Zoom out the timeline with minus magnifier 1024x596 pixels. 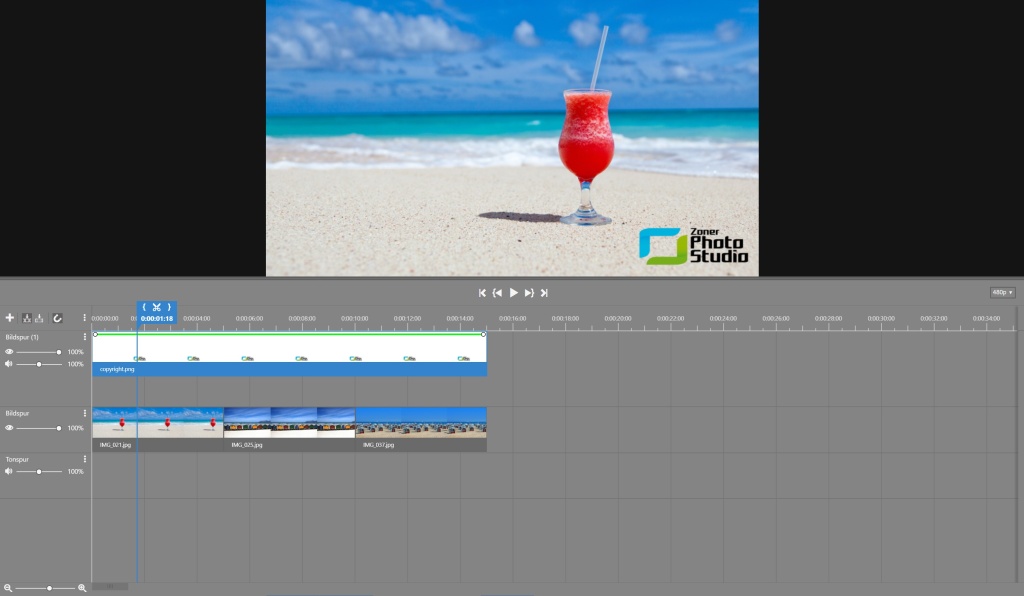pos(8,588)
